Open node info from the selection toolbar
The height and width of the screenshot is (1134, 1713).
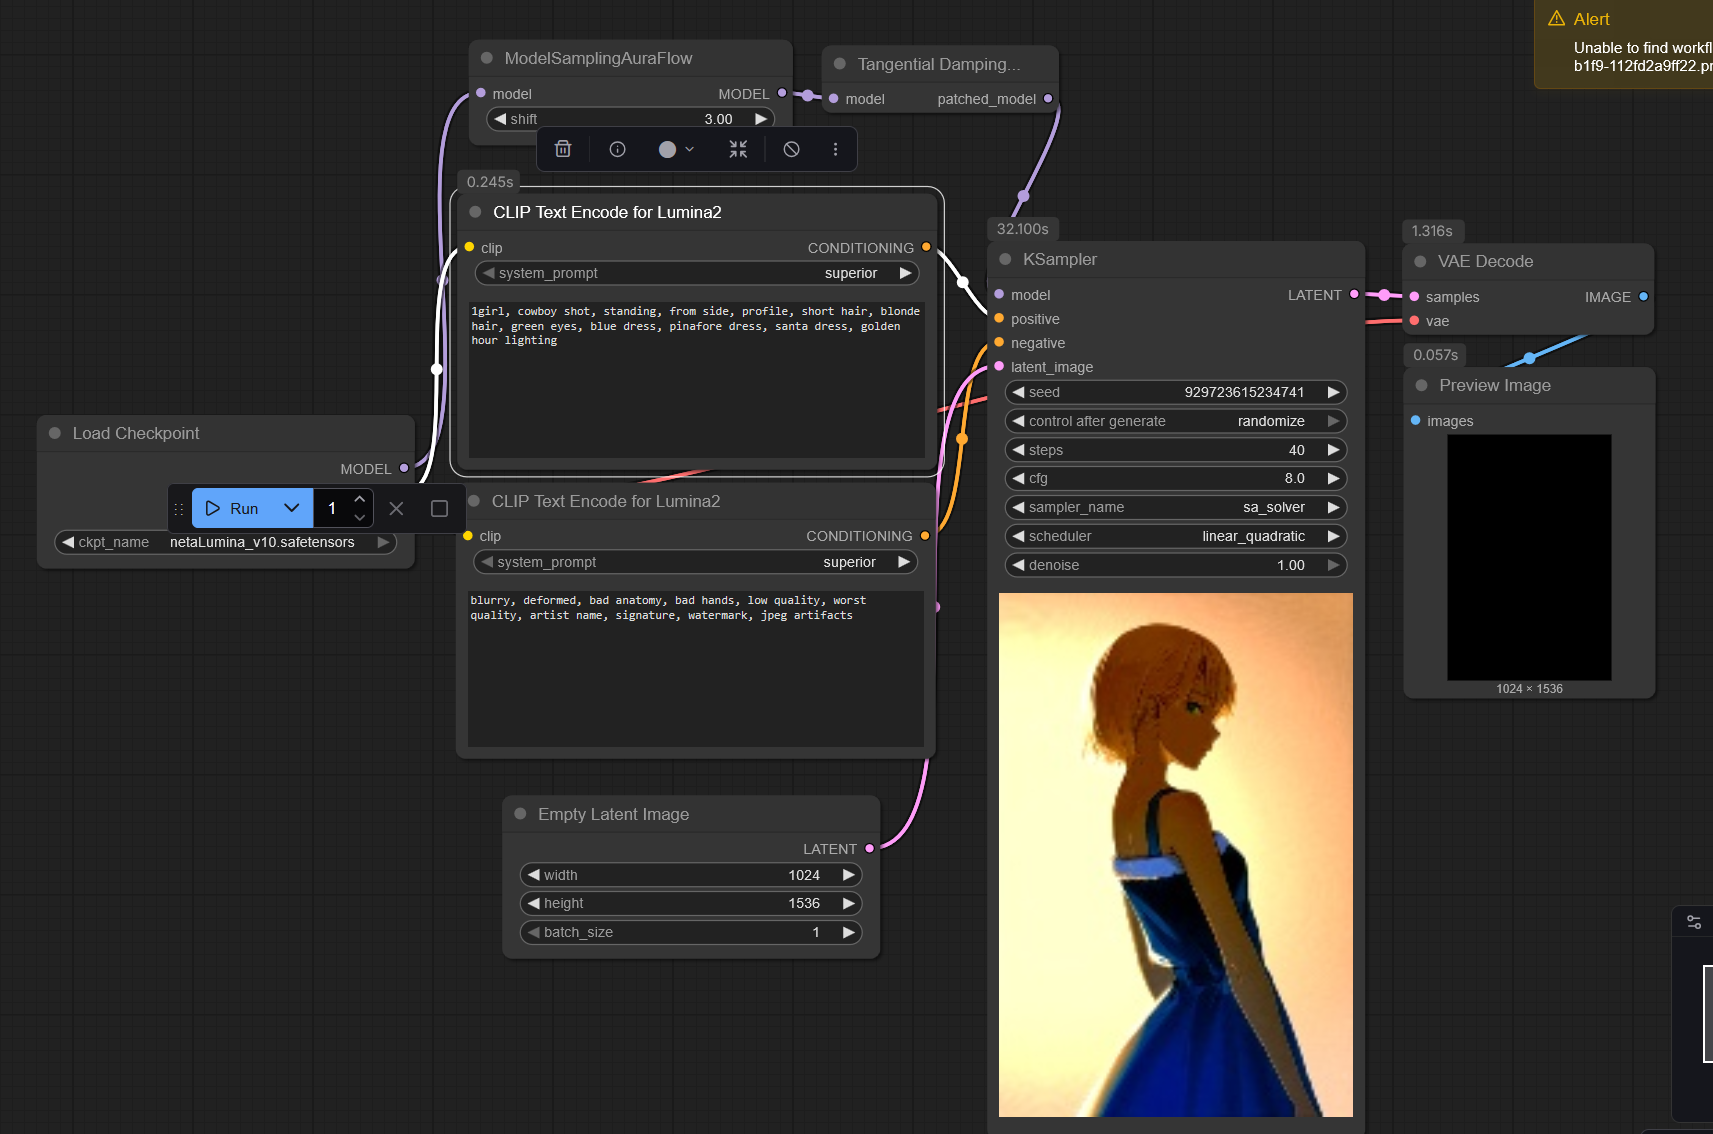(618, 149)
